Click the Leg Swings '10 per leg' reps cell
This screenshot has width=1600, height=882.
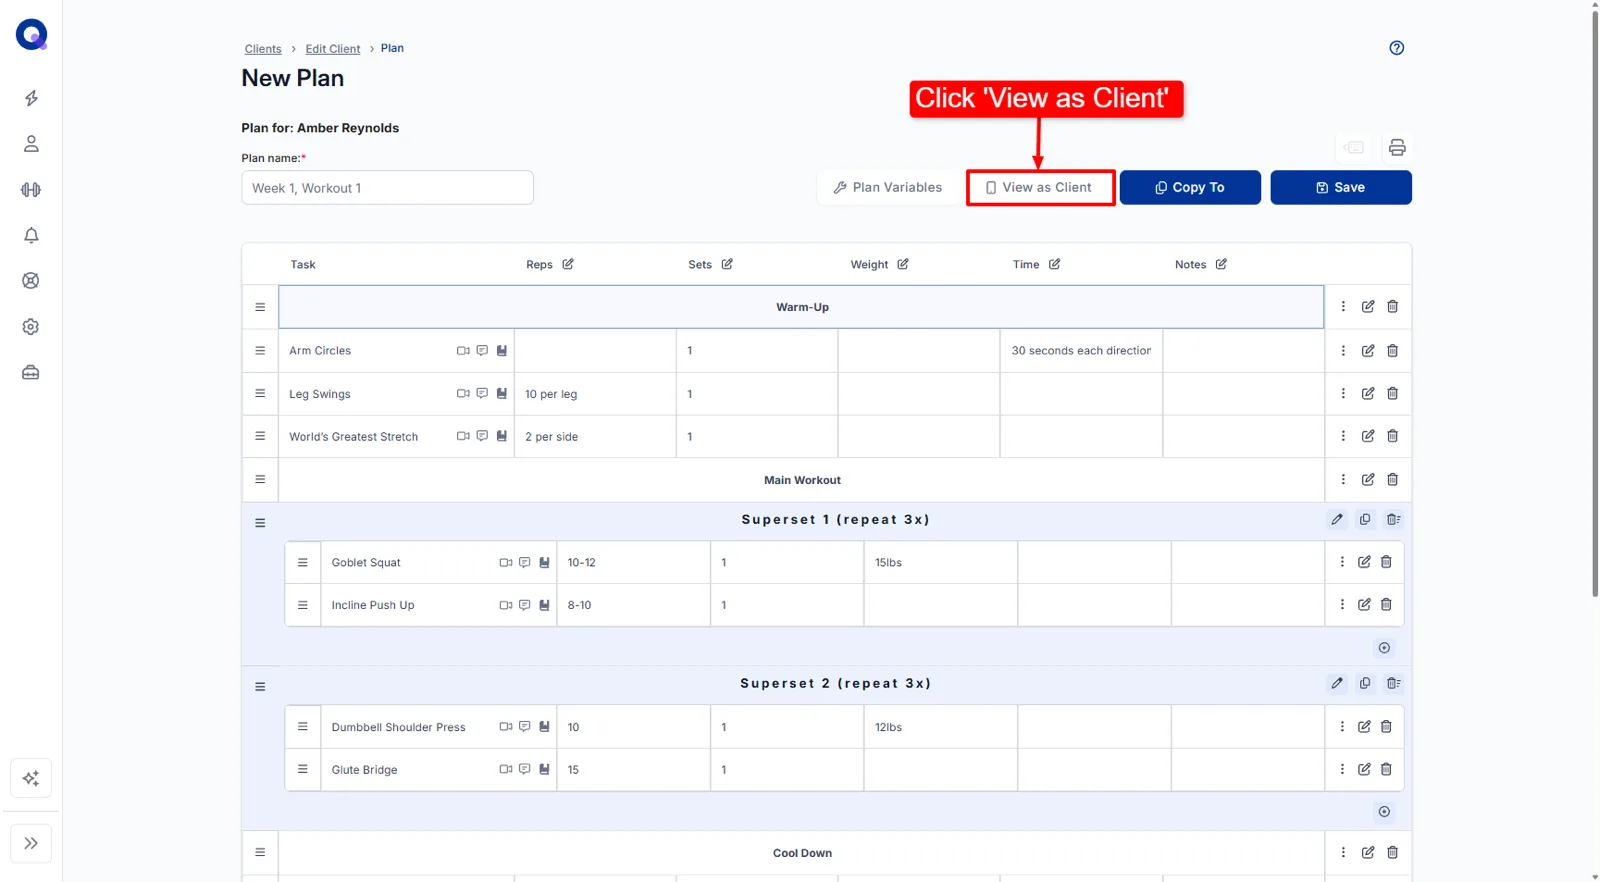[x=595, y=394]
